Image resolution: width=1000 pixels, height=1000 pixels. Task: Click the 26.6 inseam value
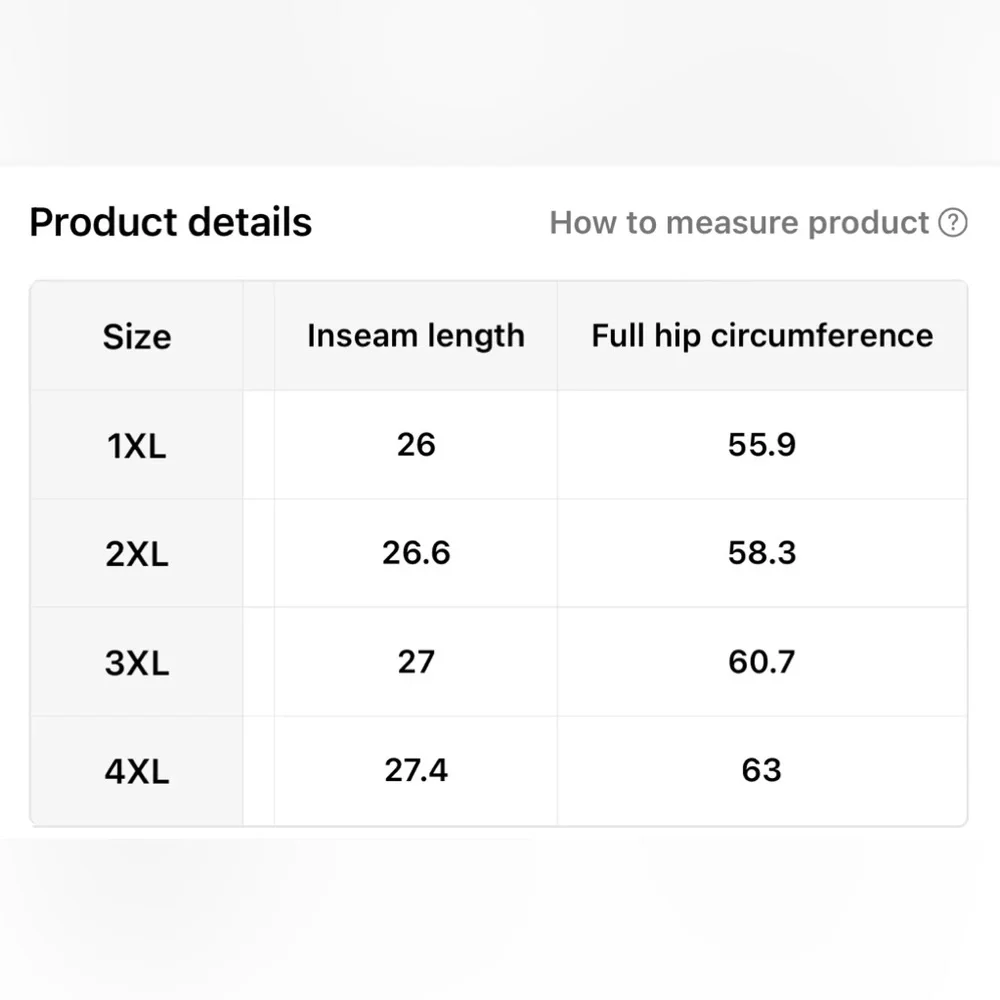(x=416, y=553)
